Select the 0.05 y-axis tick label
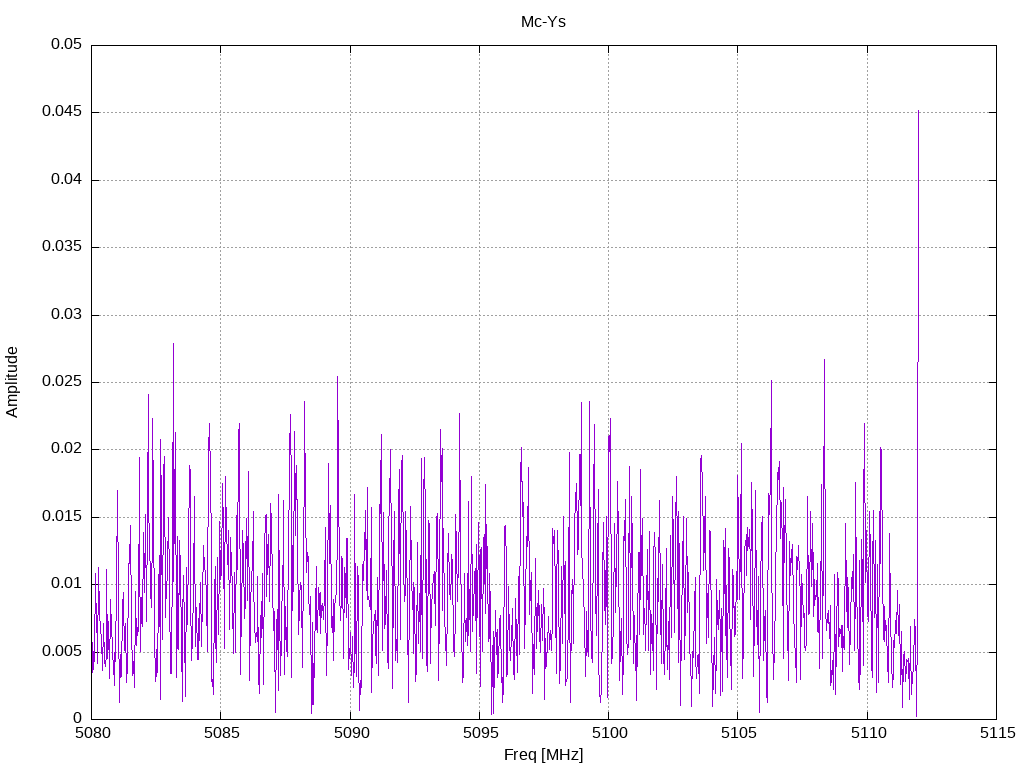The height and width of the screenshot is (768, 1024). [x=66, y=45]
